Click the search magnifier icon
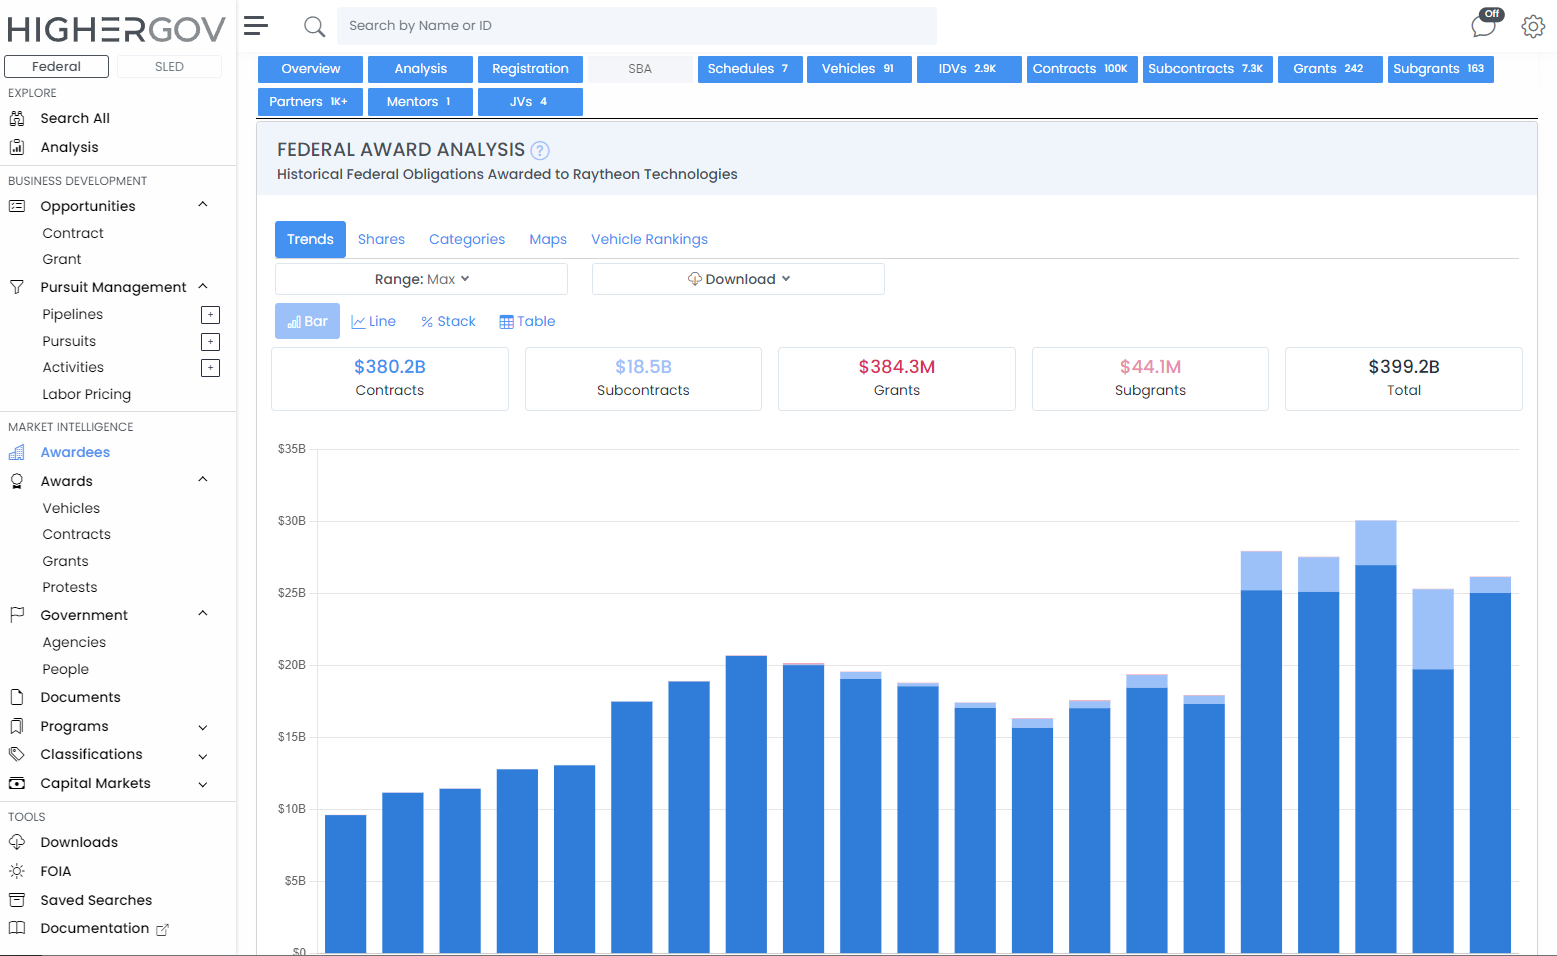The height and width of the screenshot is (956, 1557). (315, 27)
